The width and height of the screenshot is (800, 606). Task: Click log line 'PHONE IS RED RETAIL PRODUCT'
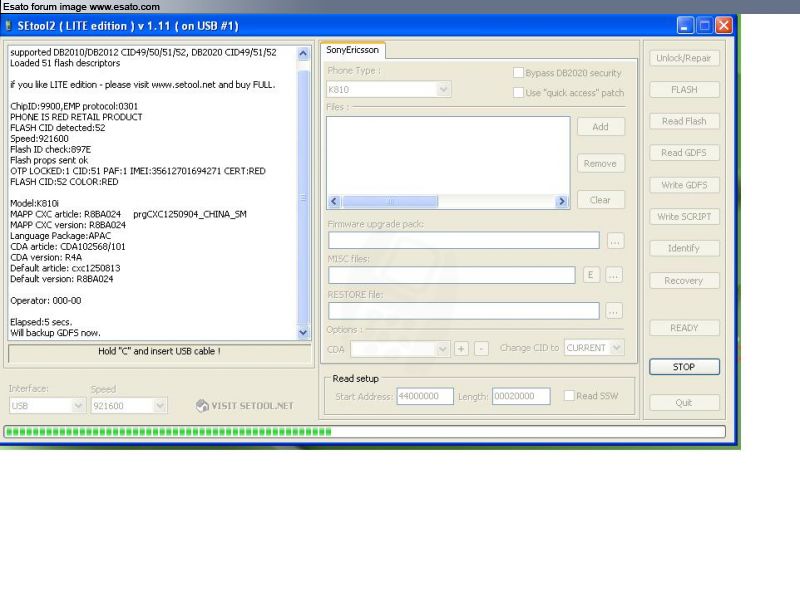76,117
